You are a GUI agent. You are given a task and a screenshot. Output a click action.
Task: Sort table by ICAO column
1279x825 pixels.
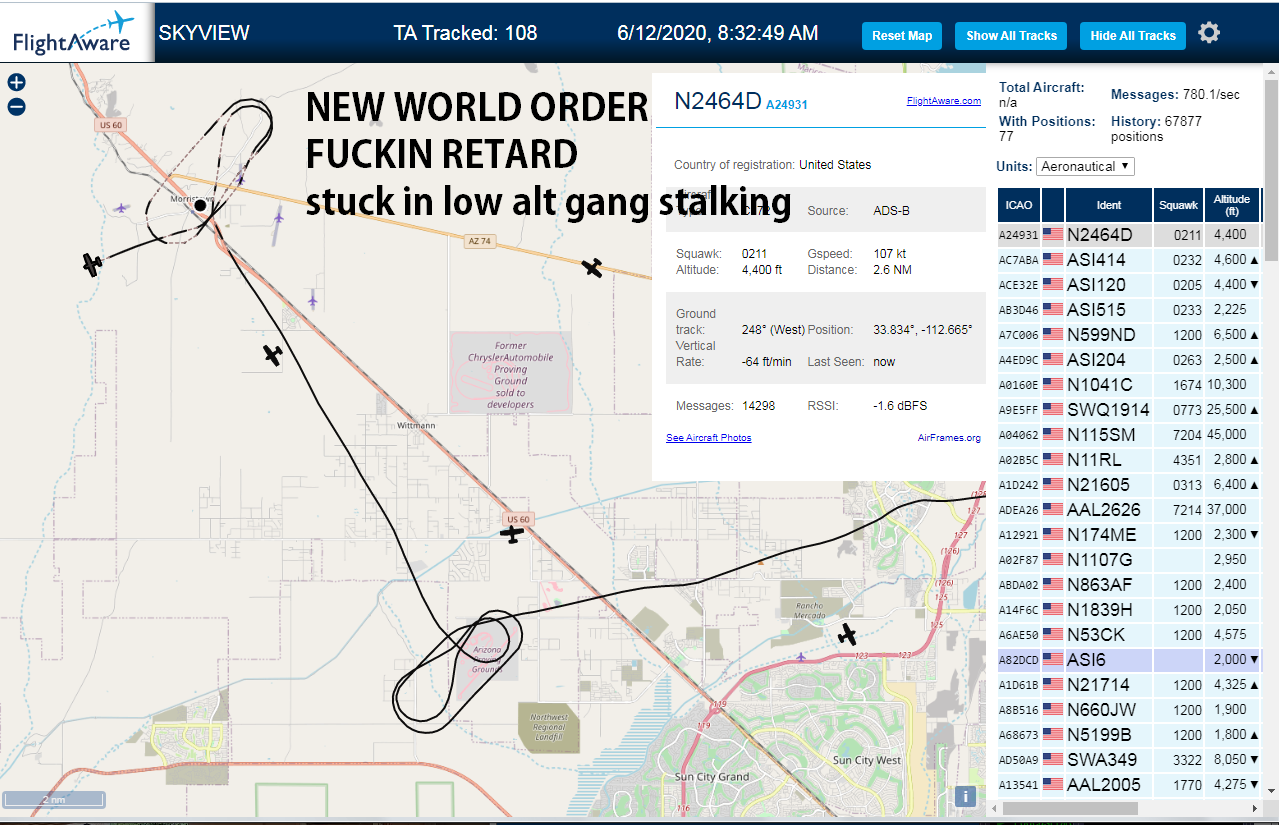(x=1019, y=205)
